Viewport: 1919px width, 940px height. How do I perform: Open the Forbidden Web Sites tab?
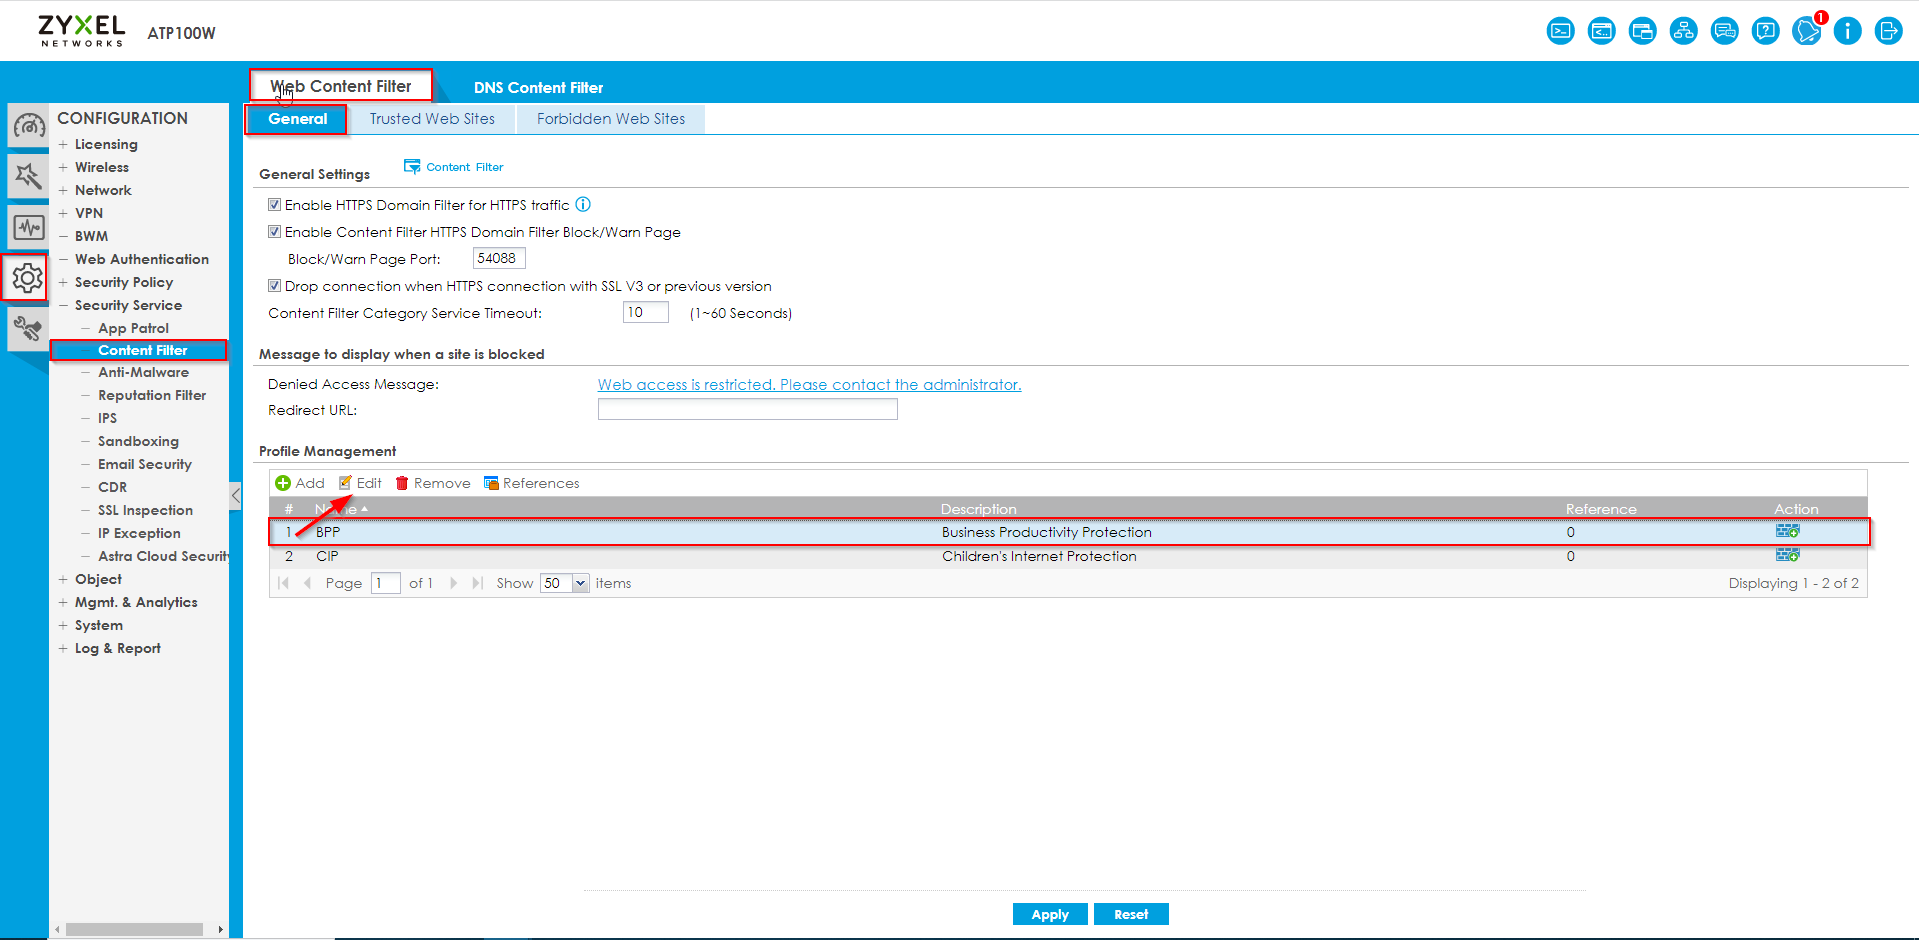click(x=610, y=119)
